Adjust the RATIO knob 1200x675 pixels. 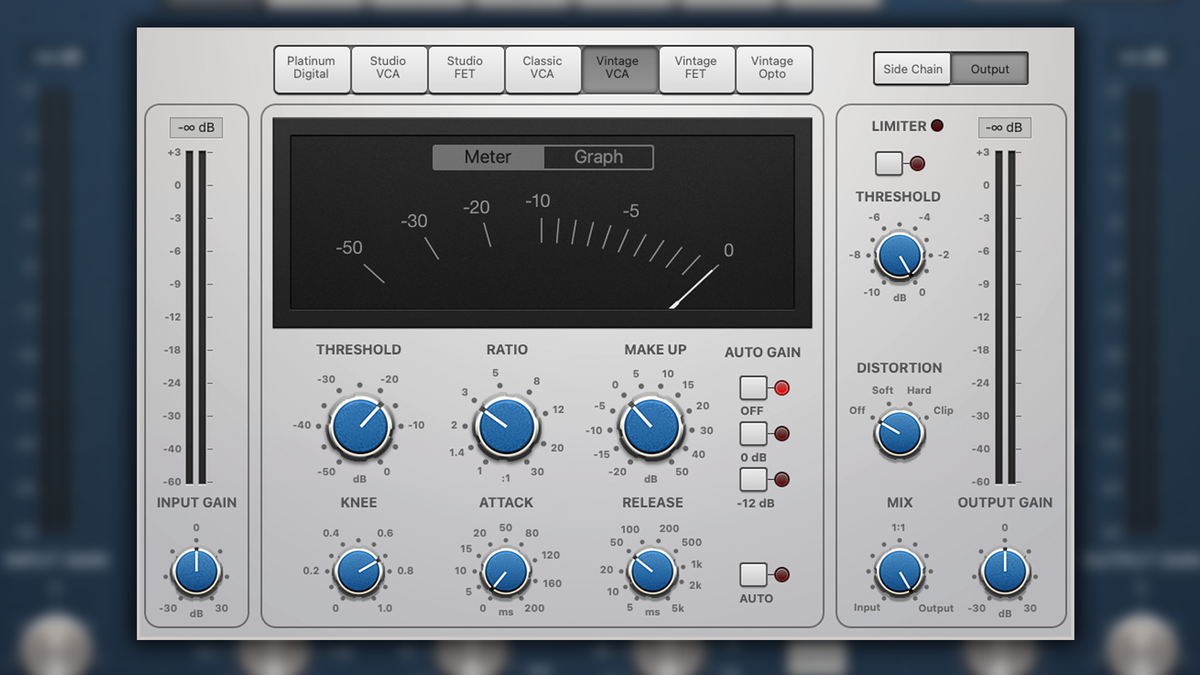[506, 425]
